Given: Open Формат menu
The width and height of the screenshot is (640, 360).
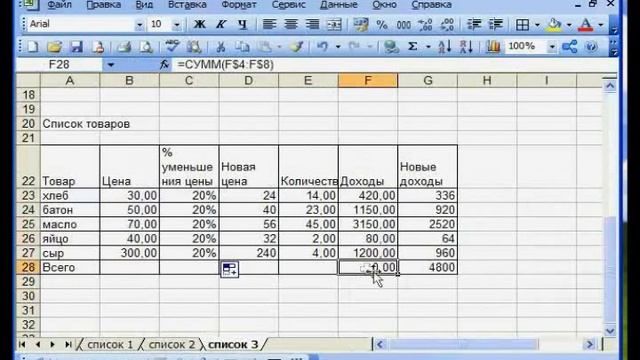Looking at the screenshot, I should point(239,5).
